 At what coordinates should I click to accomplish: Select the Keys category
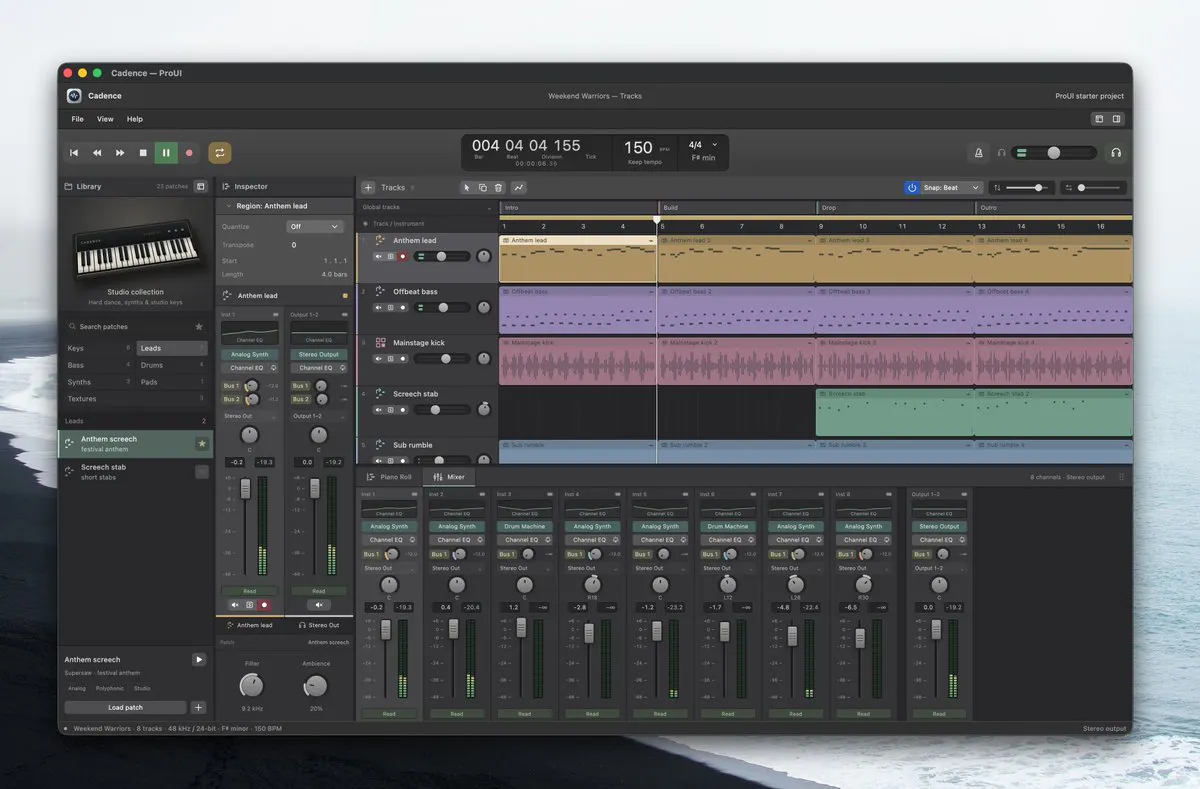(98, 348)
